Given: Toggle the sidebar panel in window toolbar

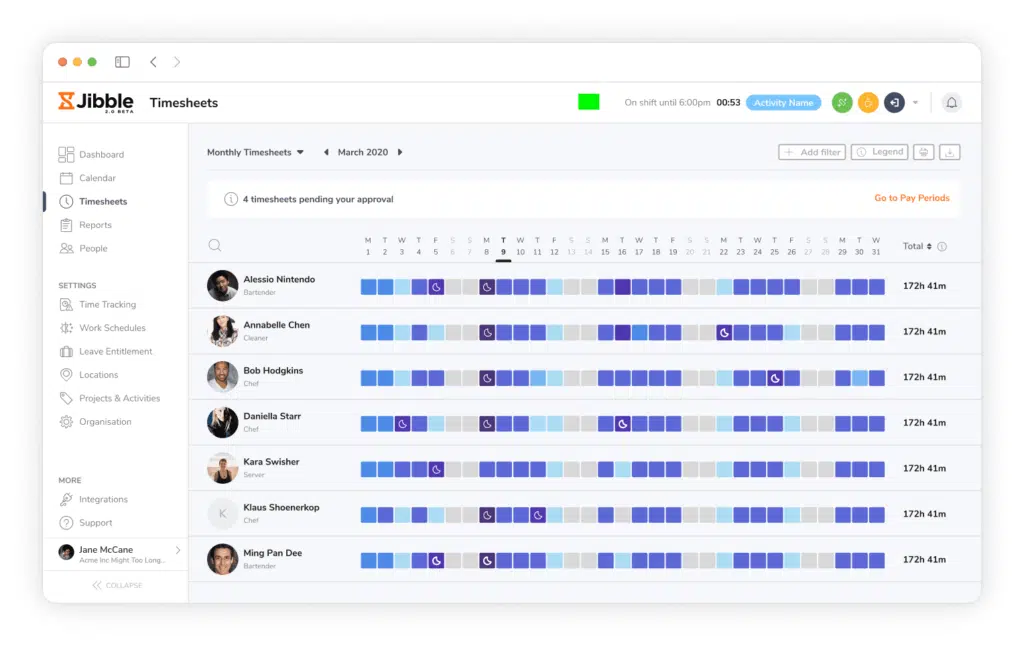Looking at the screenshot, I should coord(122,62).
